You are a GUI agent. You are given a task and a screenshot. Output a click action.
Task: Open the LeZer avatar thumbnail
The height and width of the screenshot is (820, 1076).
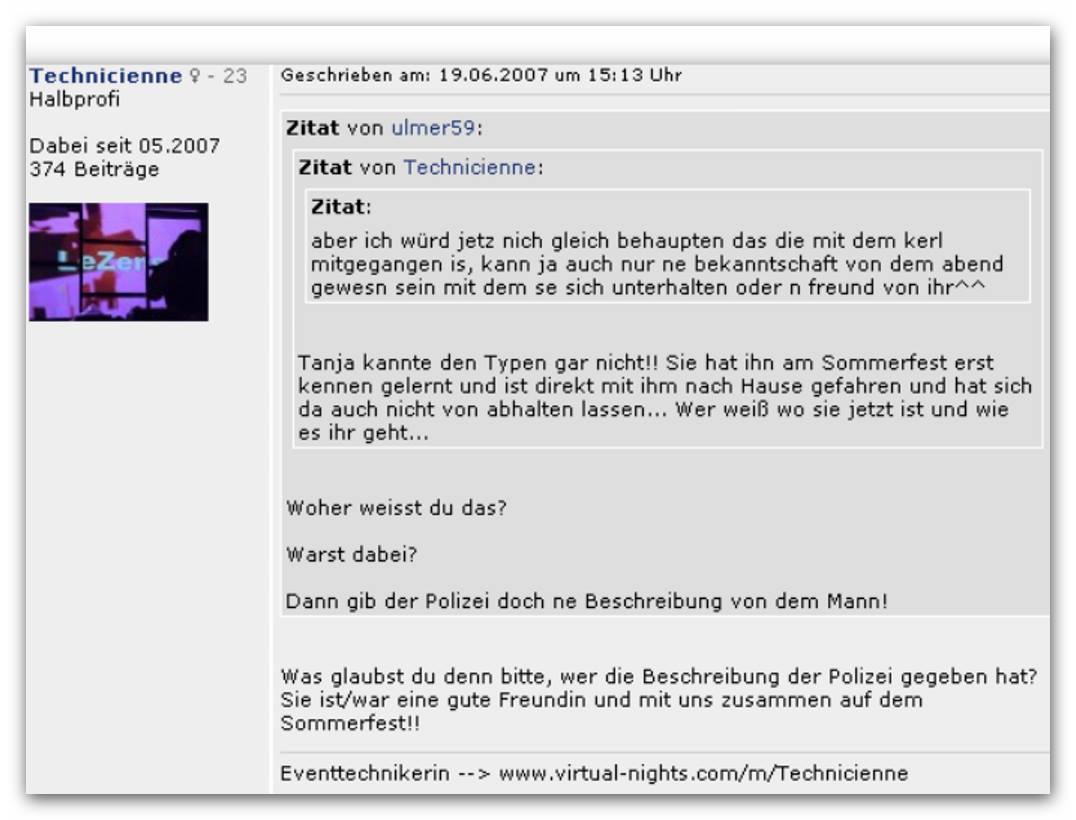[x=119, y=261]
